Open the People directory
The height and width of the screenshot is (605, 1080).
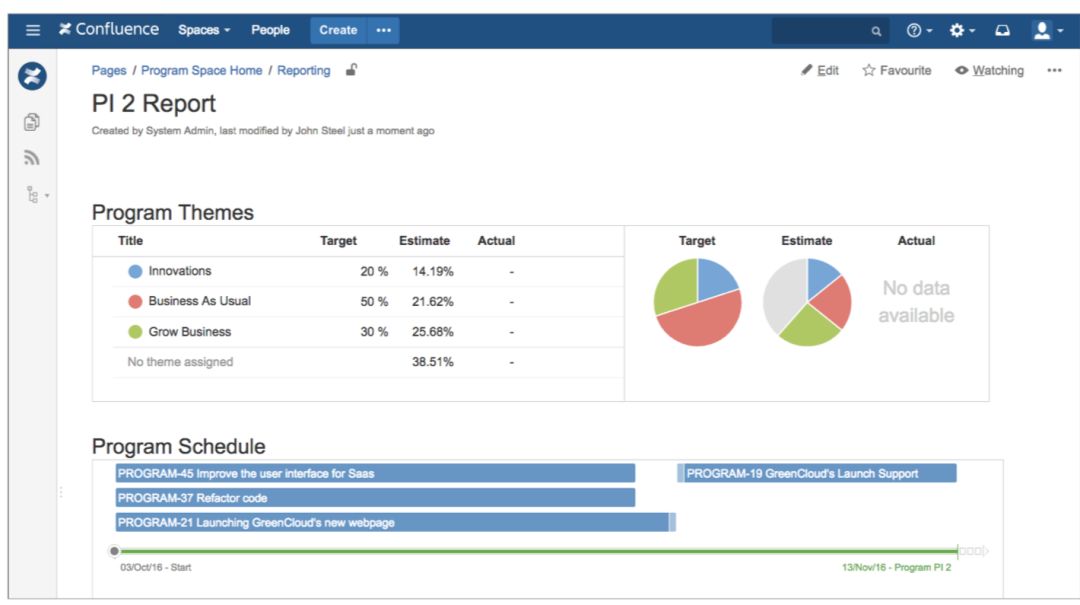(x=270, y=30)
